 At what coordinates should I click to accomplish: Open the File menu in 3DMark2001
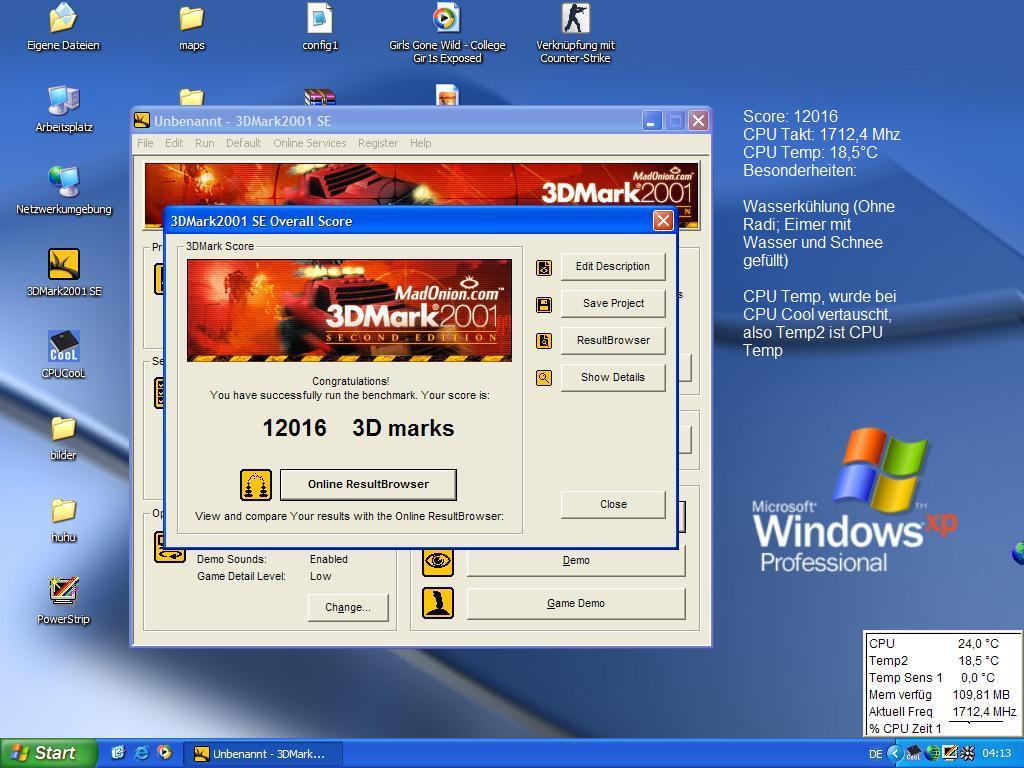coord(145,143)
